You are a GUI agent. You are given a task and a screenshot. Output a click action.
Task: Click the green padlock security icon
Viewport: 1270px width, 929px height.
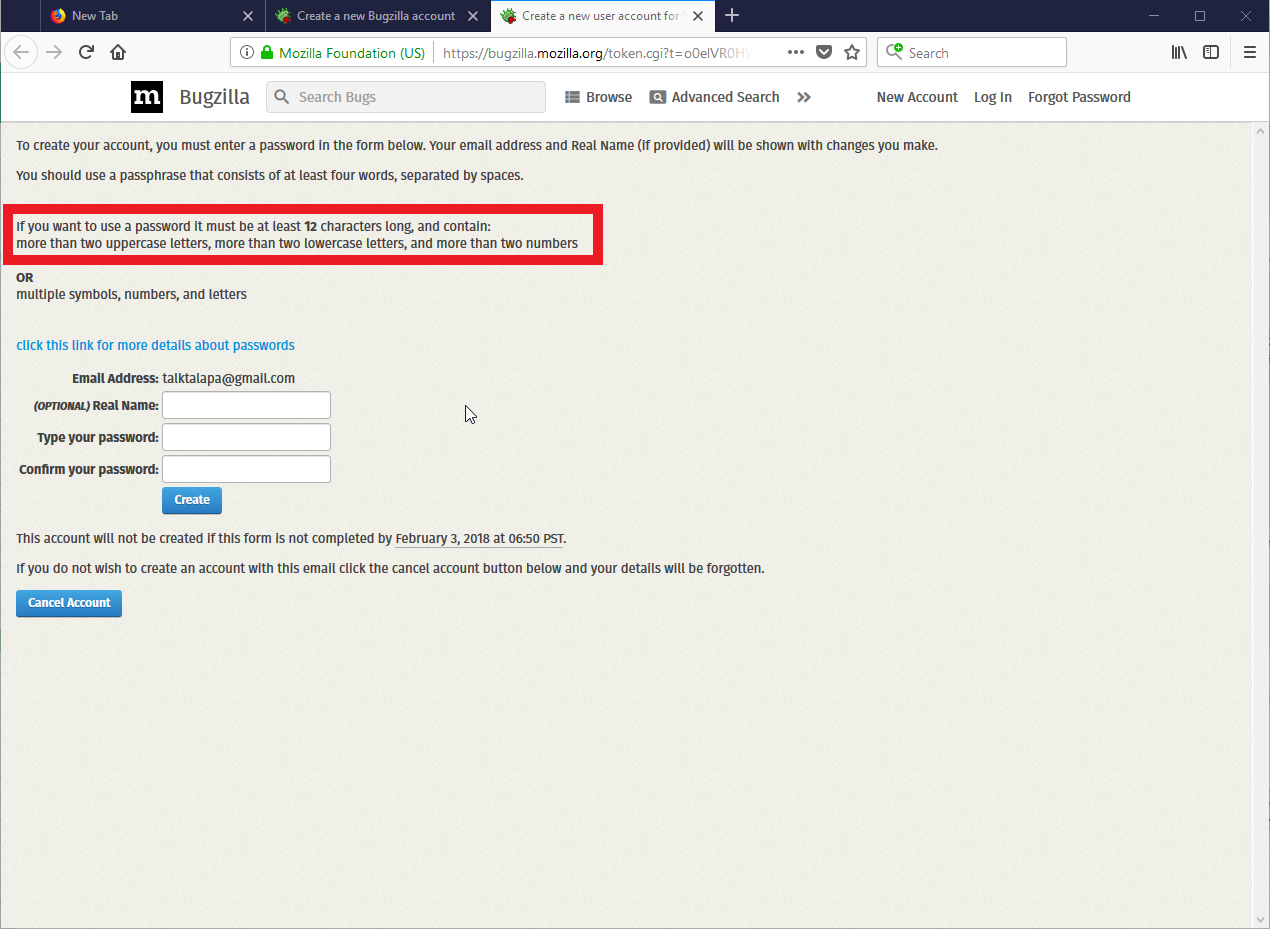click(x=267, y=53)
